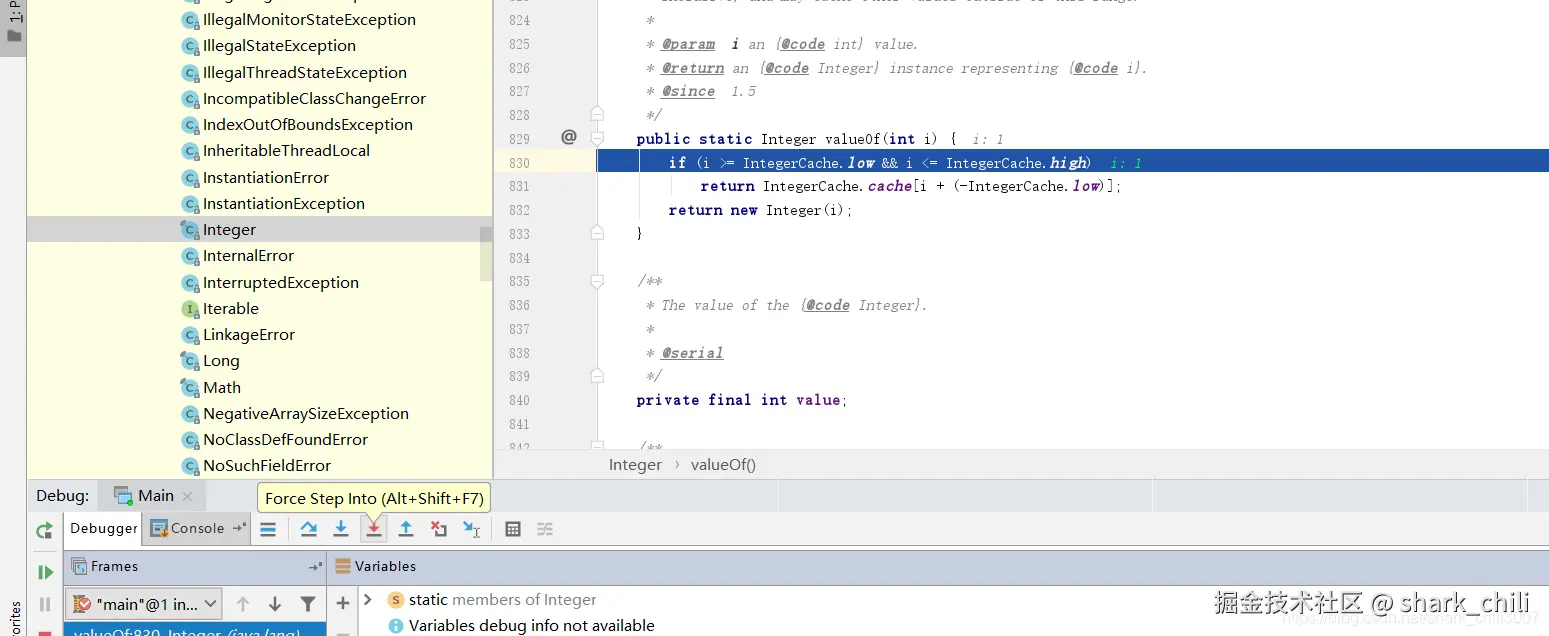The width and height of the screenshot is (1549, 636).
Task: Show execution point with the lines icon
Action: point(268,529)
